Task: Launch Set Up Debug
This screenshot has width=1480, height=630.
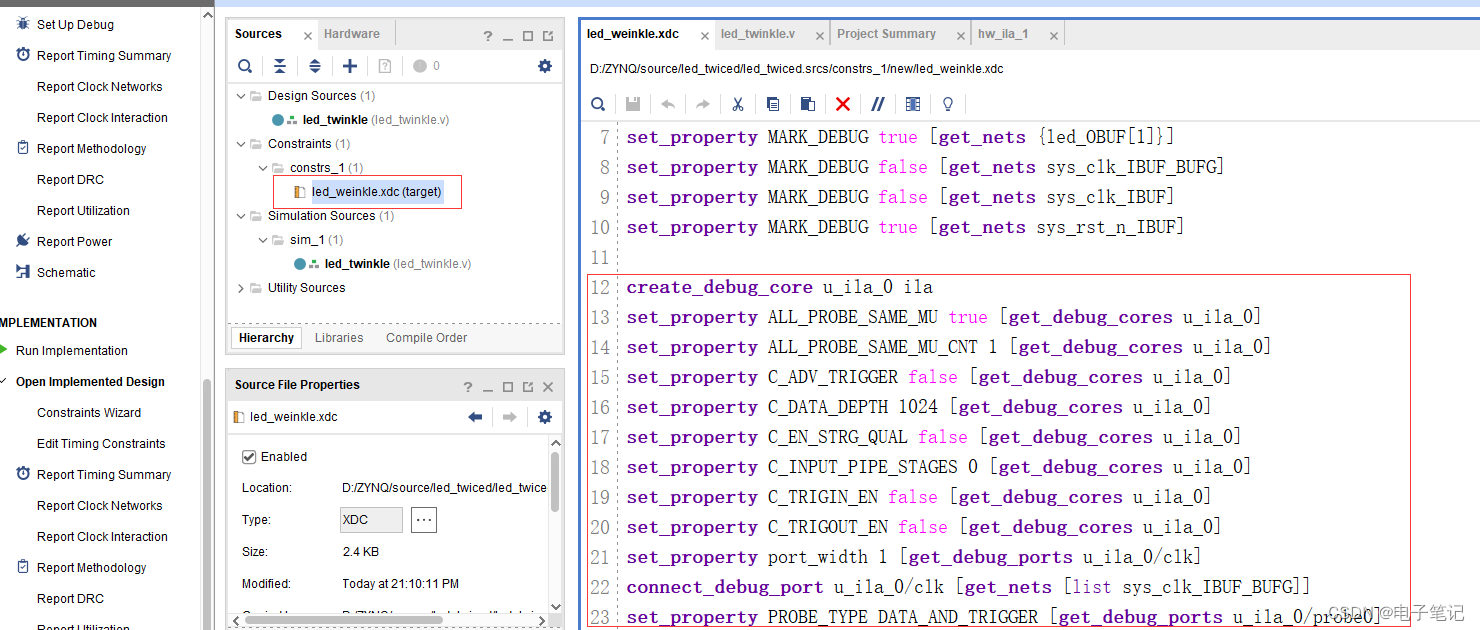Action: pyautogui.click(x=75, y=25)
